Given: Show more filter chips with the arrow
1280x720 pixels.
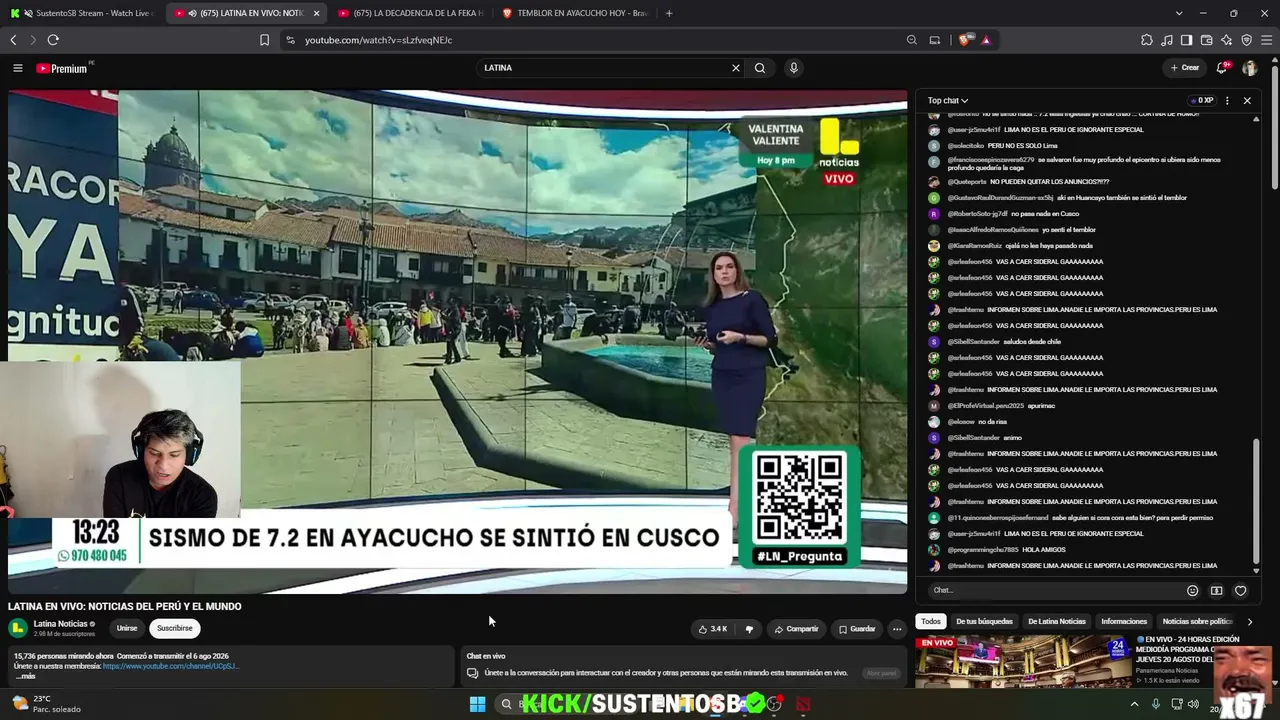Looking at the screenshot, I should pos(1249,622).
